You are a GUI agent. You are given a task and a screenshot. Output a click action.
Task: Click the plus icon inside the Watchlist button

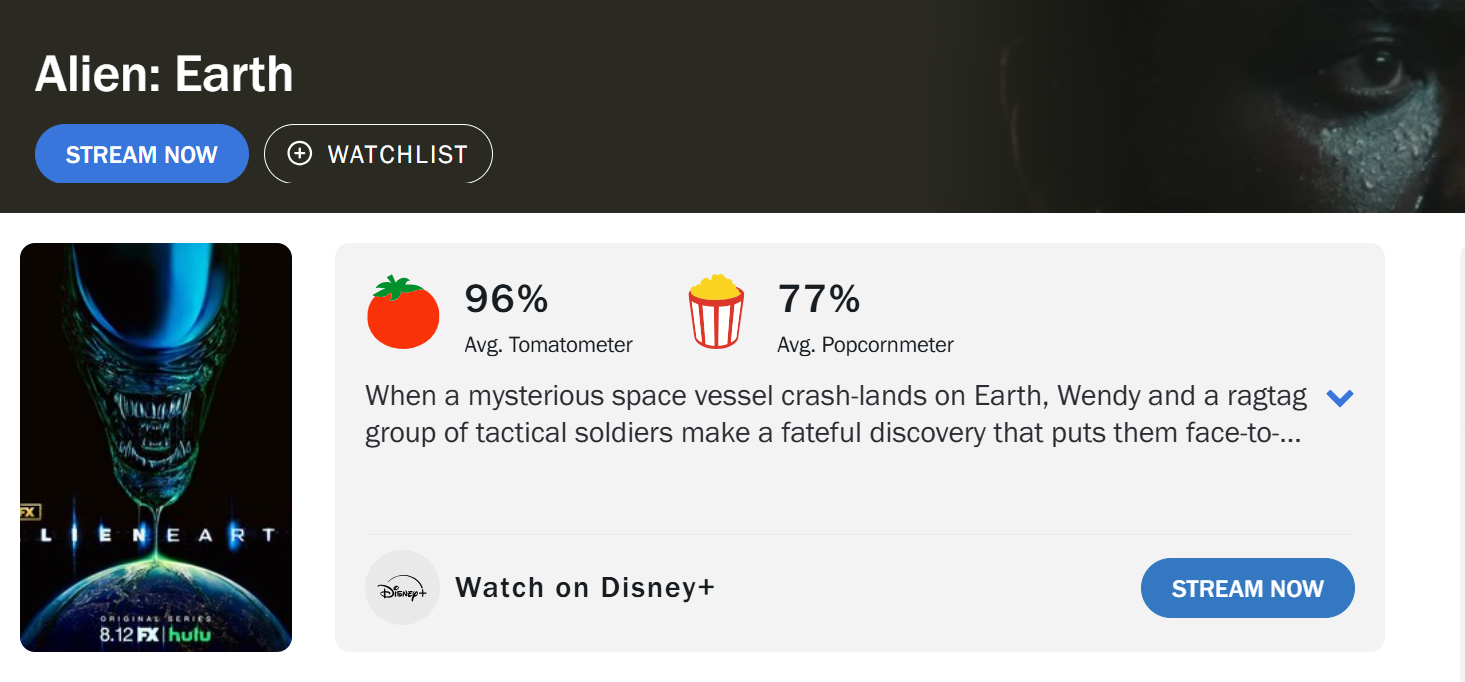(299, 153)
